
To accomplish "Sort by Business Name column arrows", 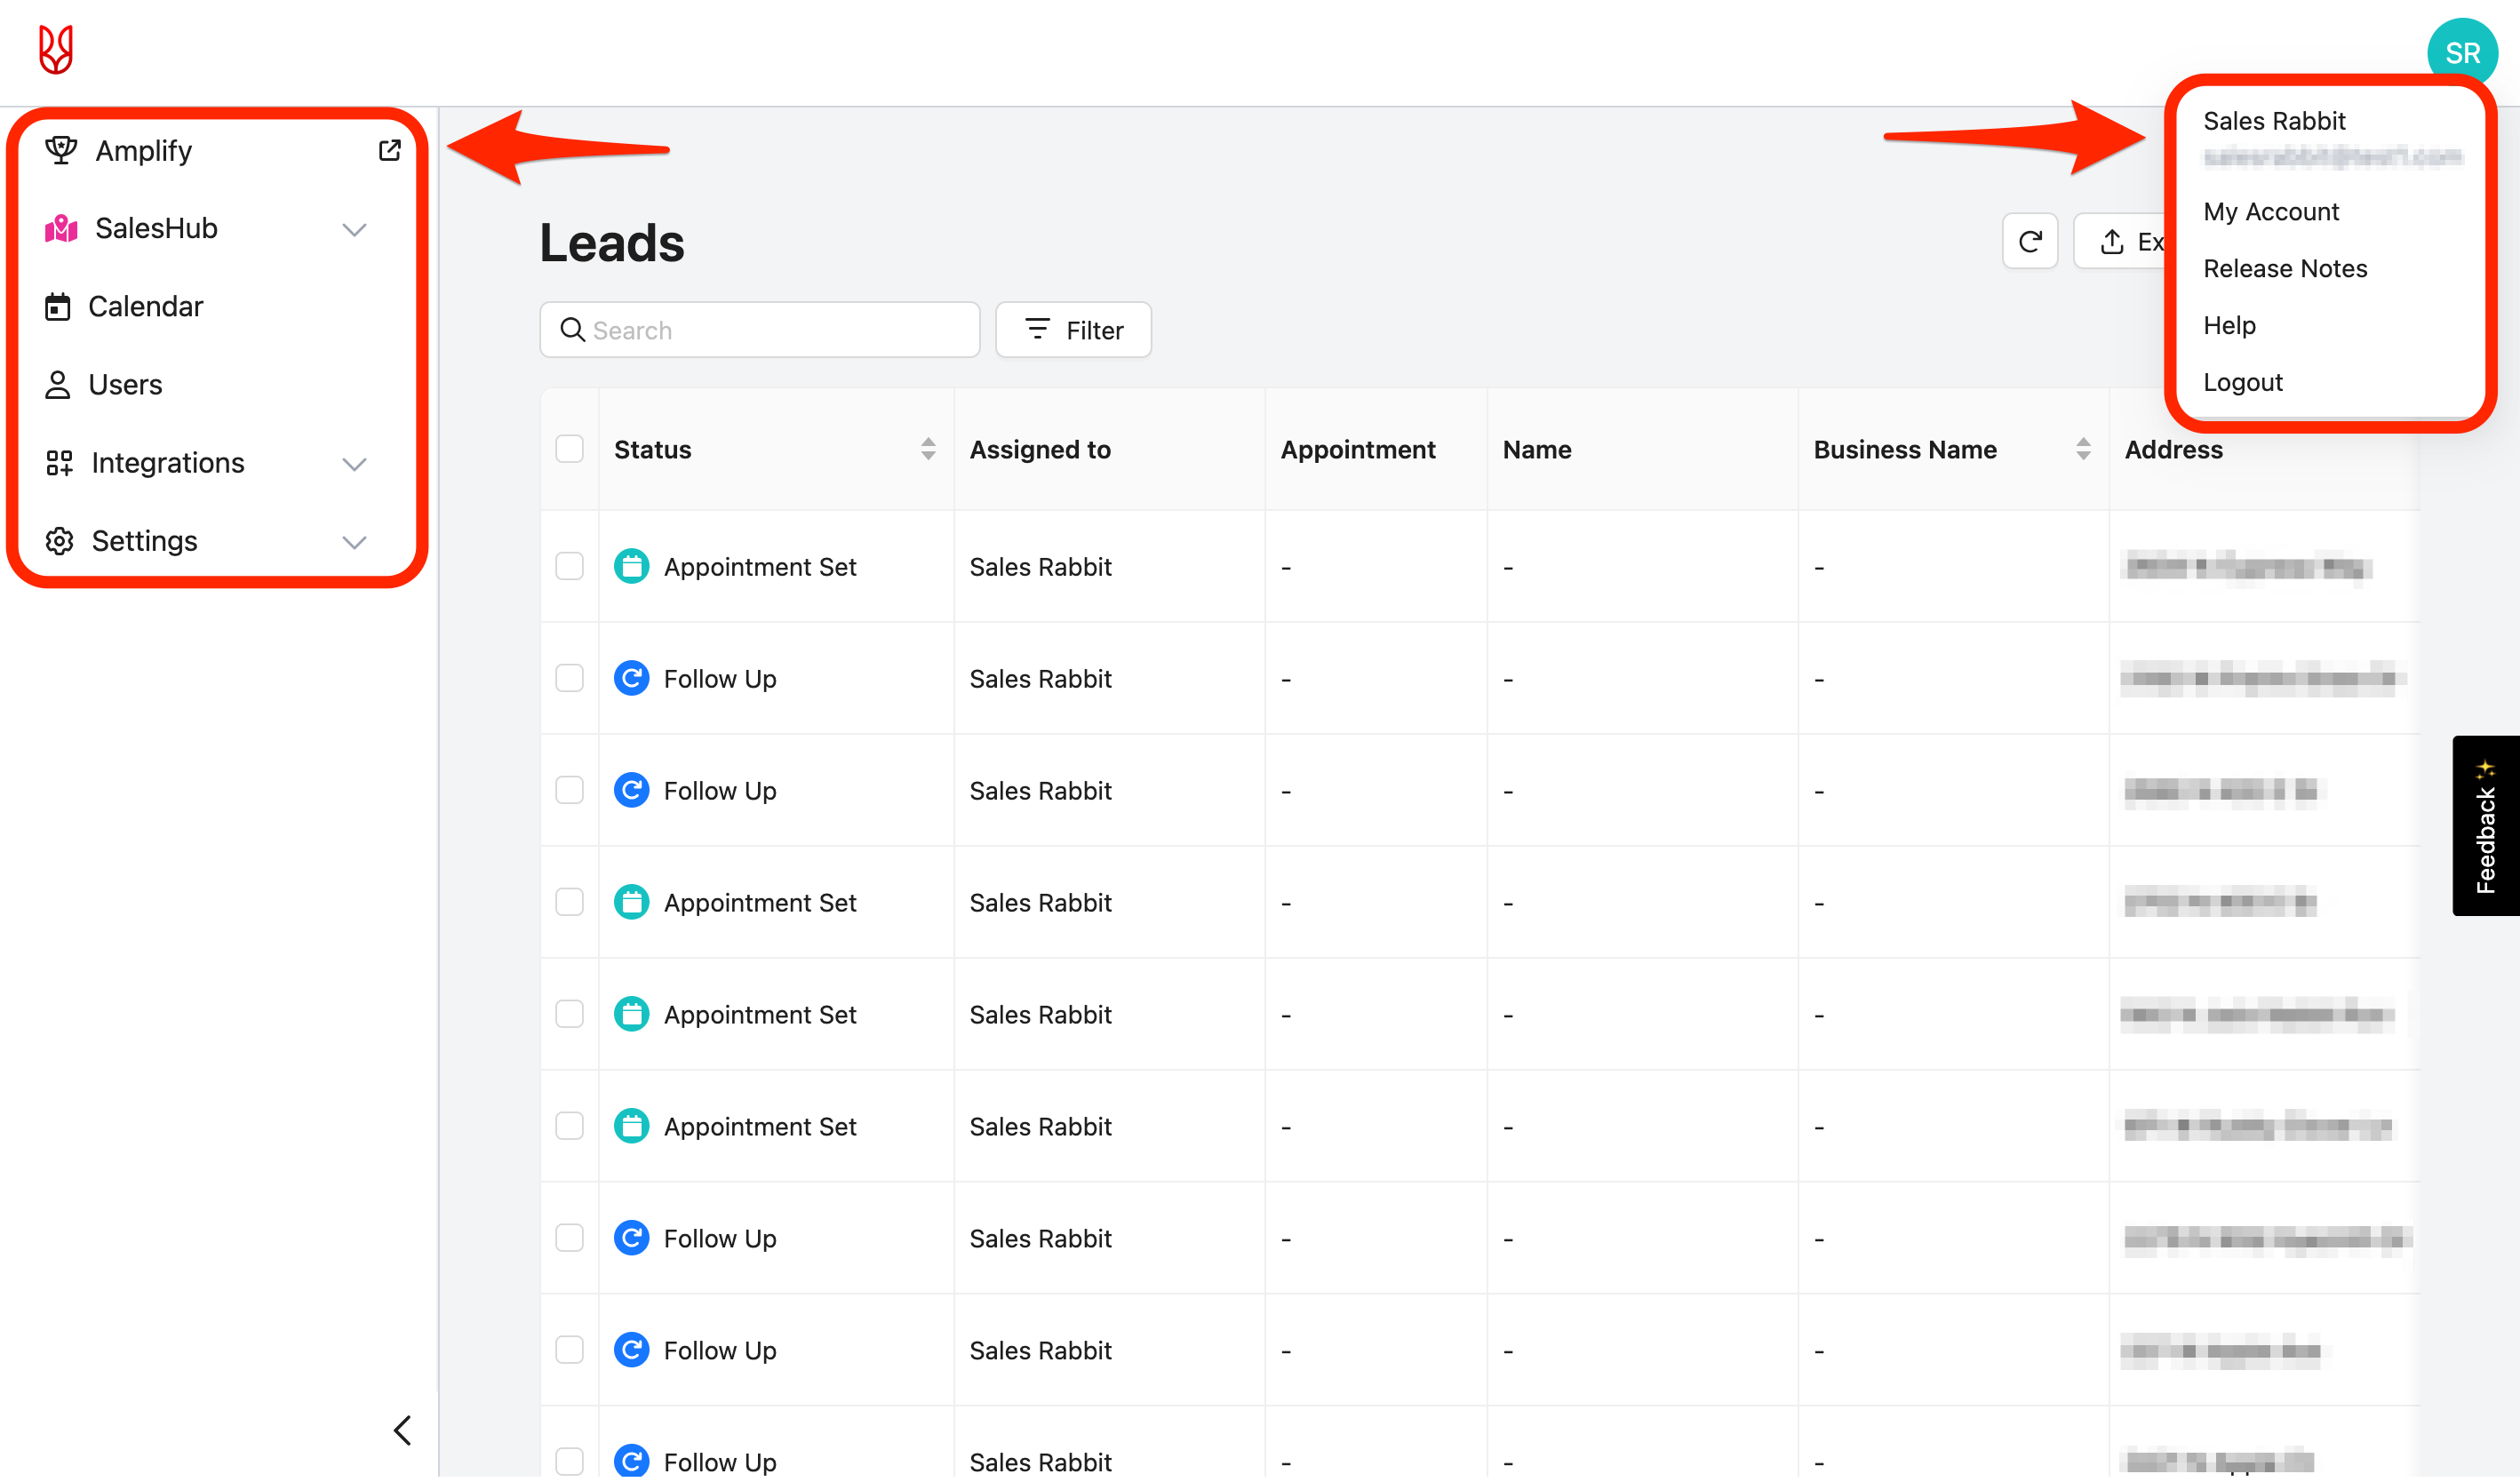I will 2083,450.
